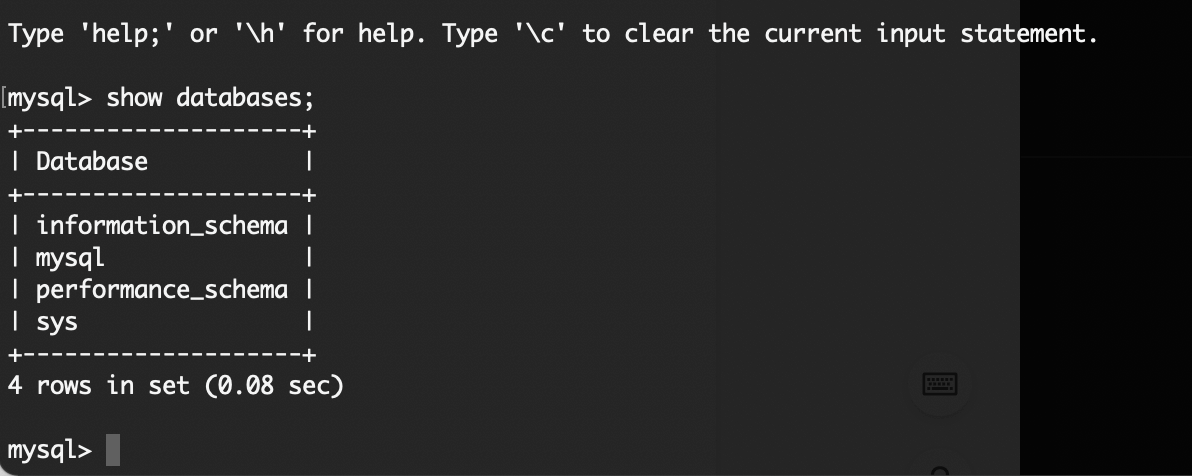Click the 'show databases;' command text
Viewport: 1192px width, 476px height.
coord(210,98)
